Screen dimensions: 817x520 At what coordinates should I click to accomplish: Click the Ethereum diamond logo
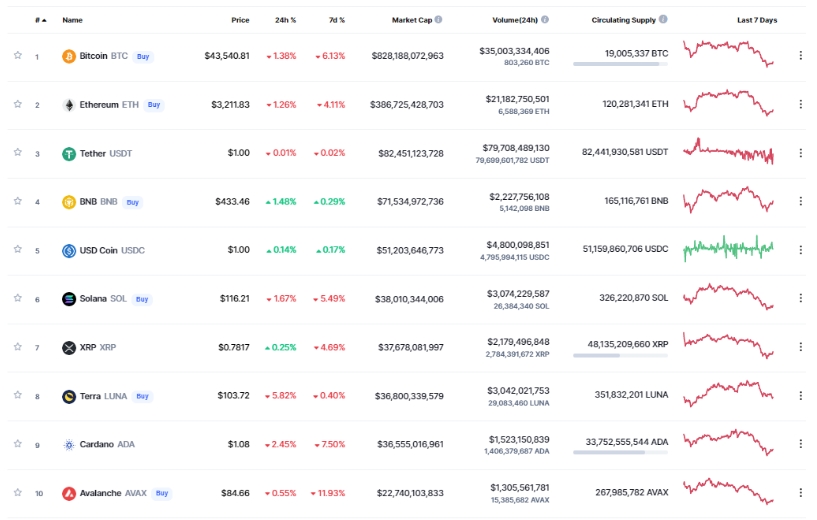[69, 105]
